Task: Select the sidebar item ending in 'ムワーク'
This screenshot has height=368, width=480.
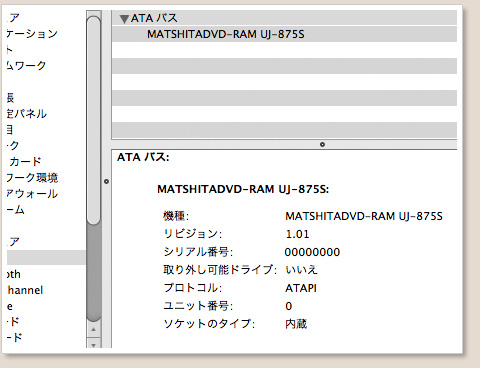Action: [26, 65]
